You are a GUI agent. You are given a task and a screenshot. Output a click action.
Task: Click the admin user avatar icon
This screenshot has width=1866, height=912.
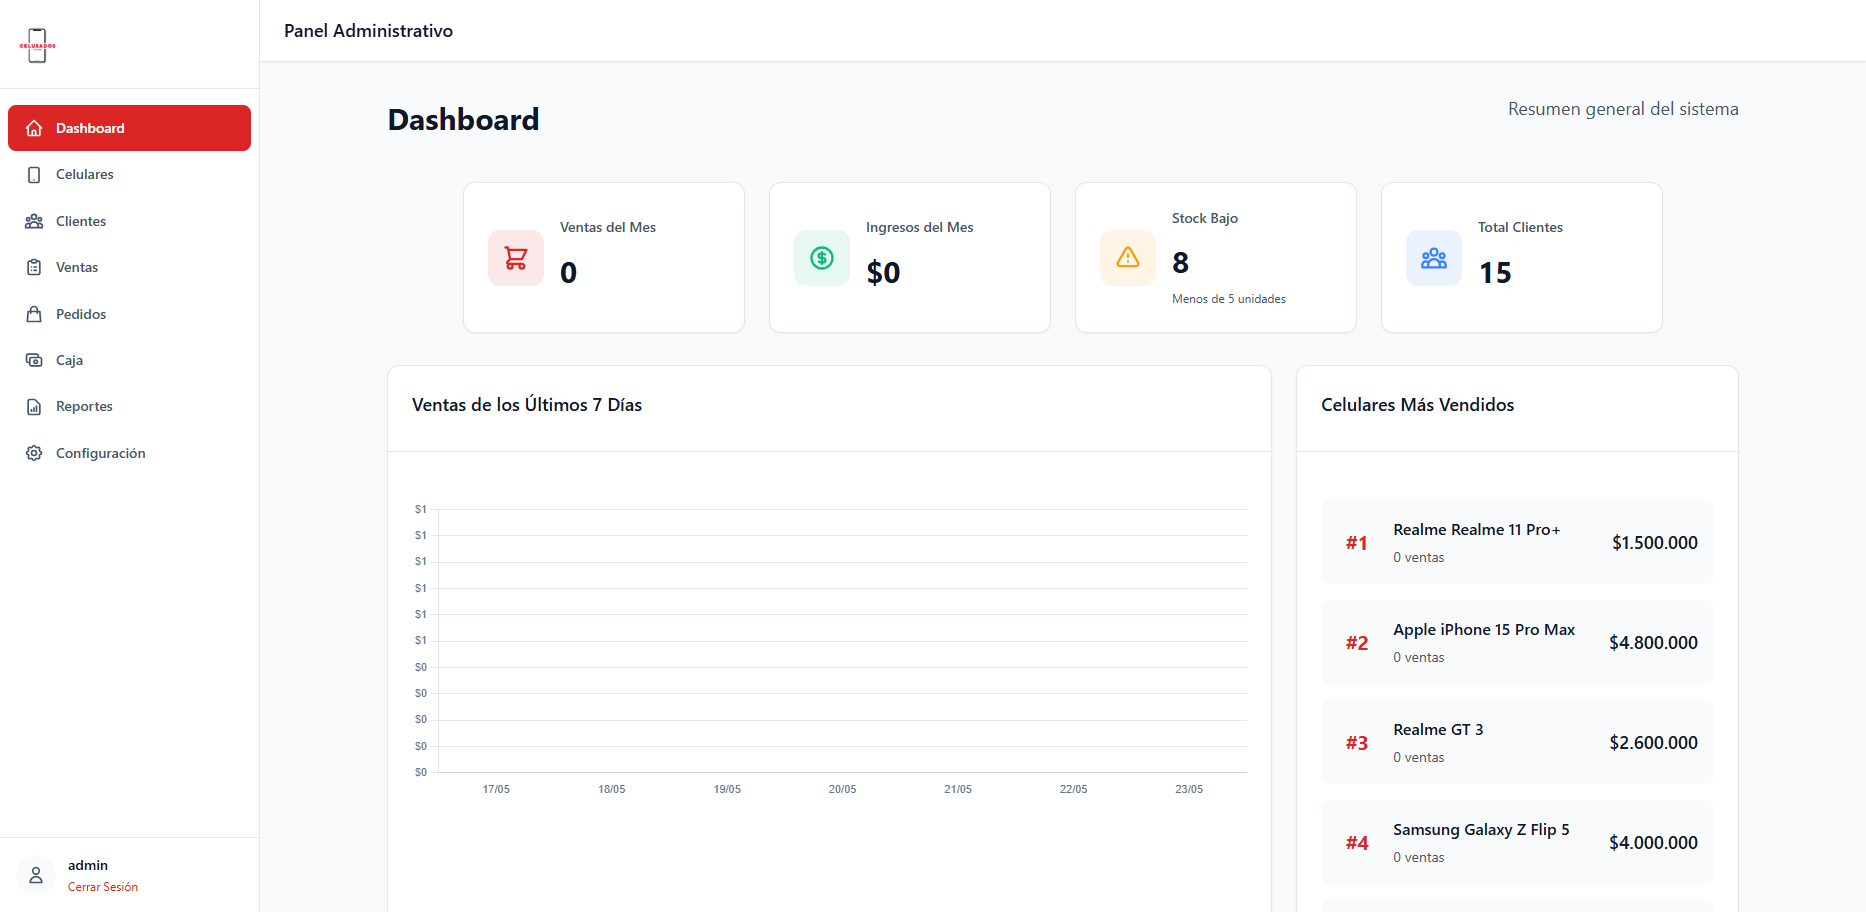coord(36,875)
